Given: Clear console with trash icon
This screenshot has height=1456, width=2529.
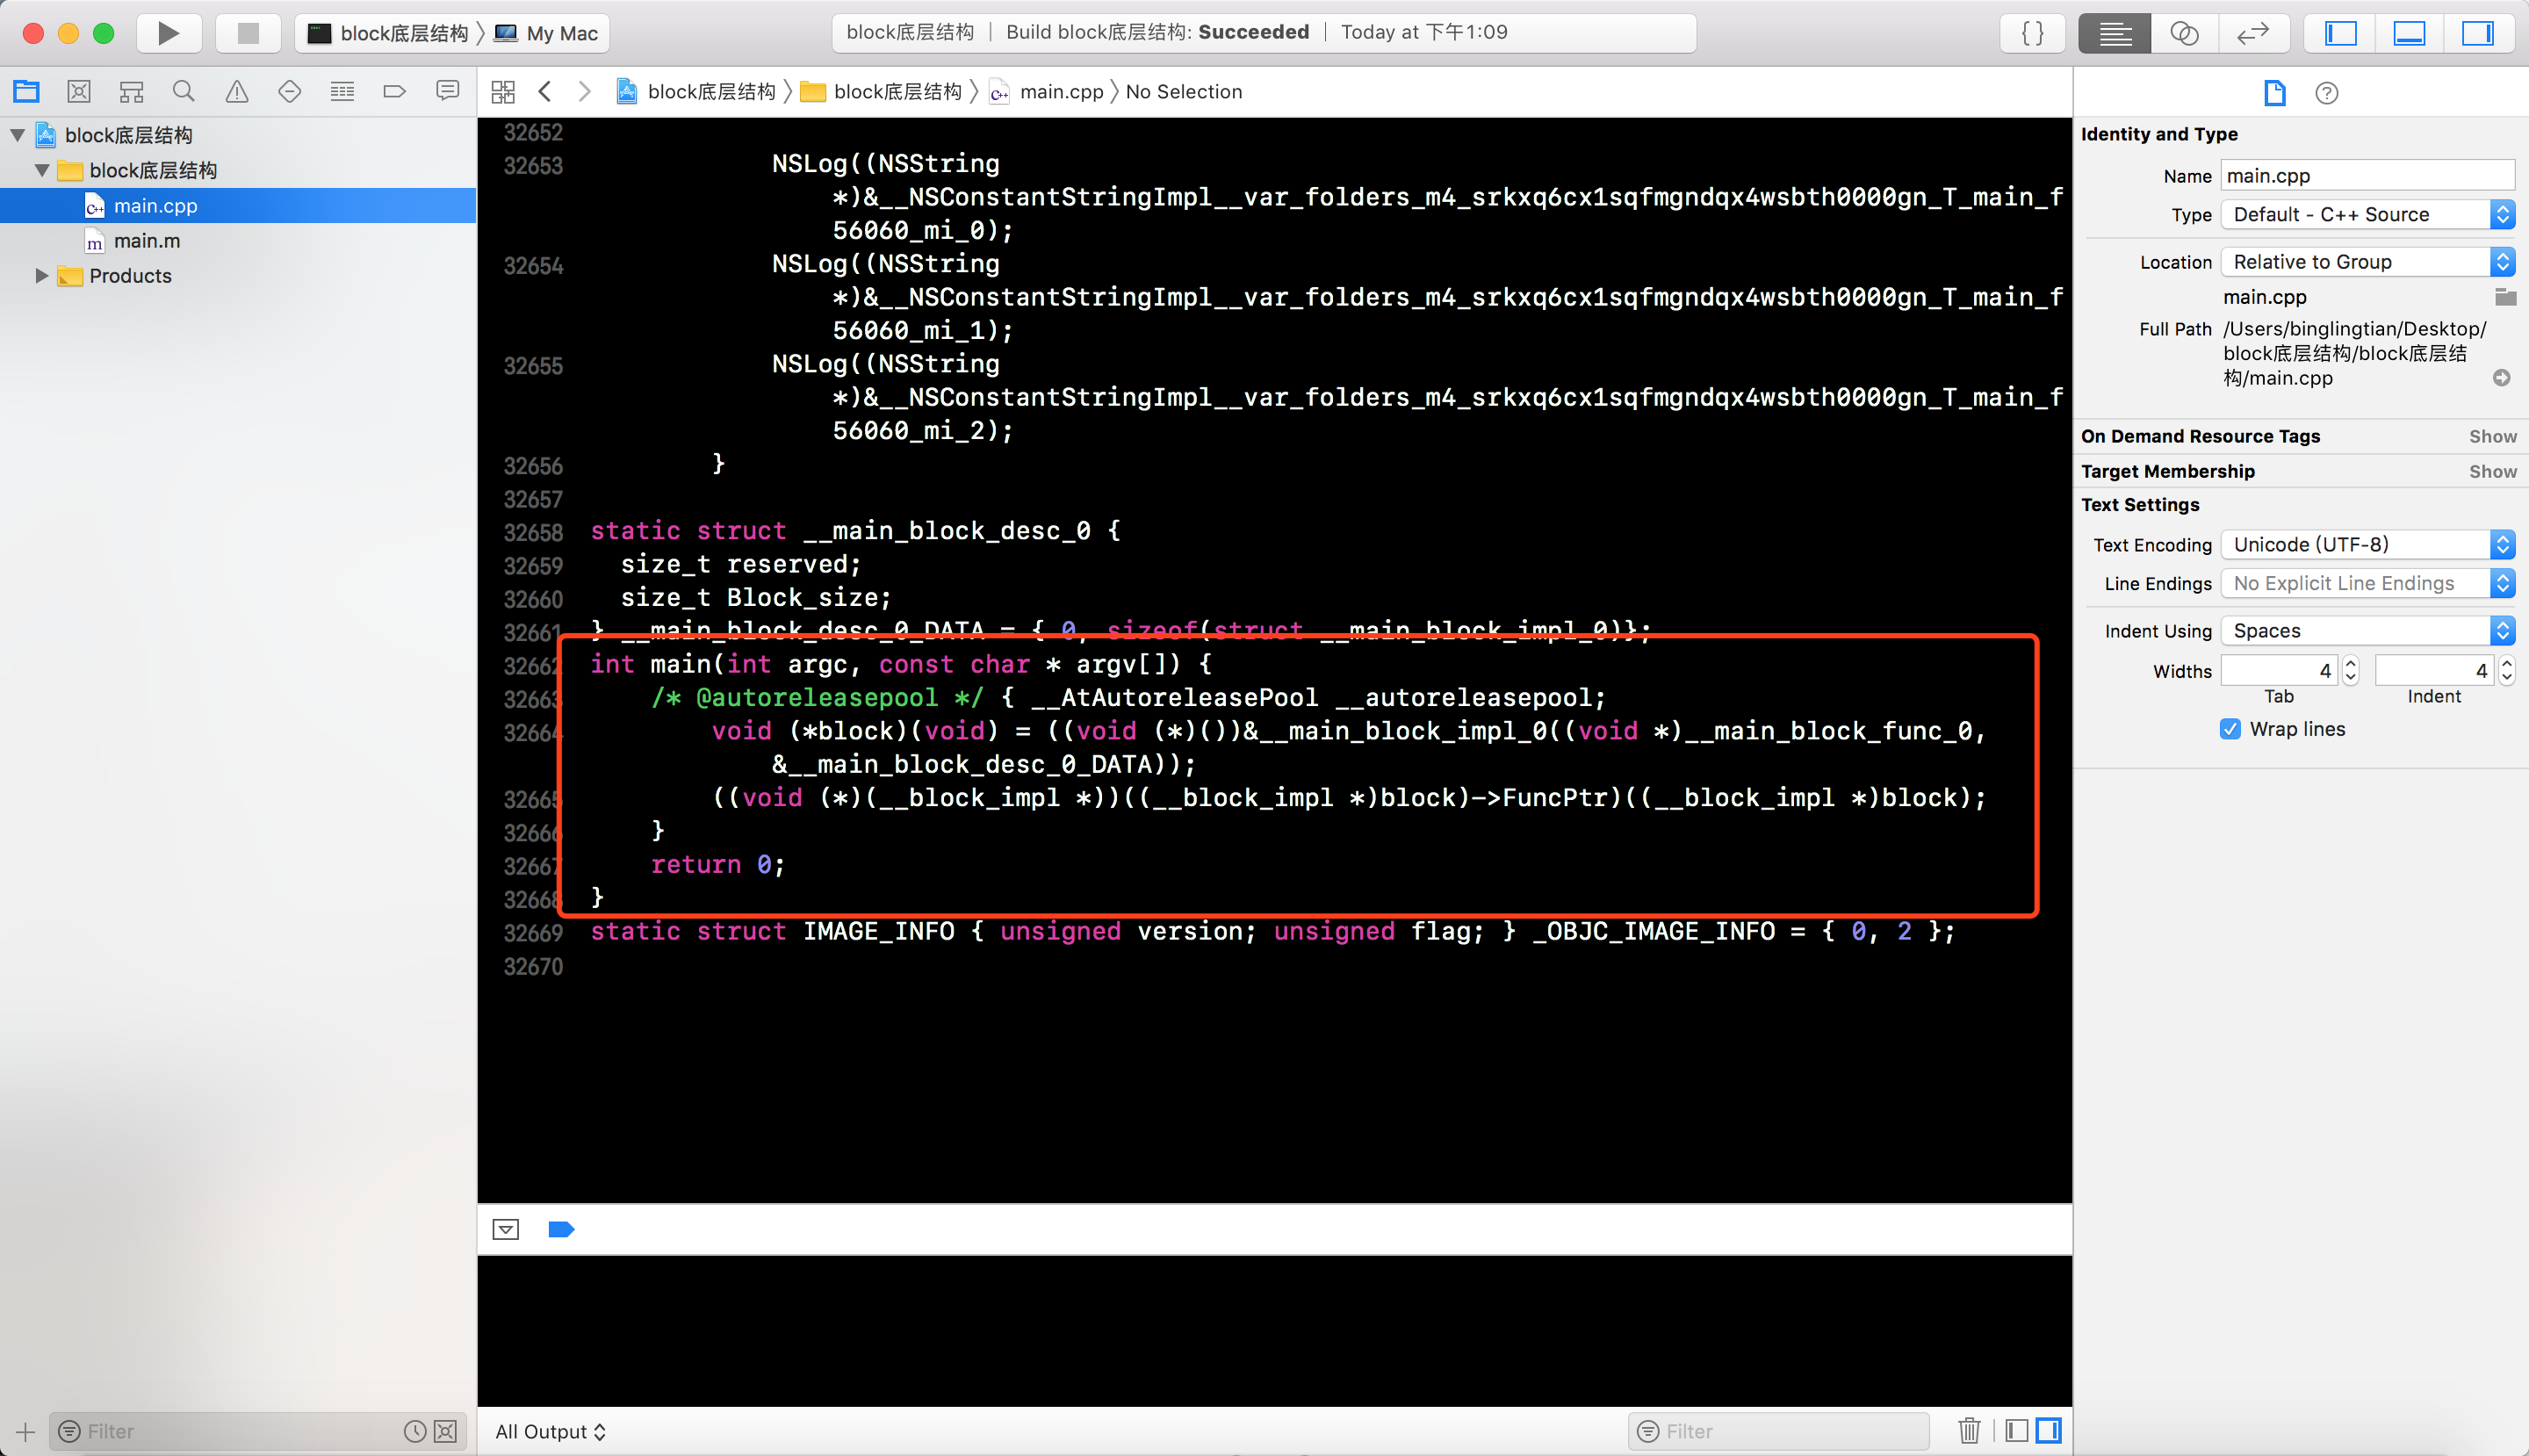Looking at the screenshot, I should 1969,1431.
